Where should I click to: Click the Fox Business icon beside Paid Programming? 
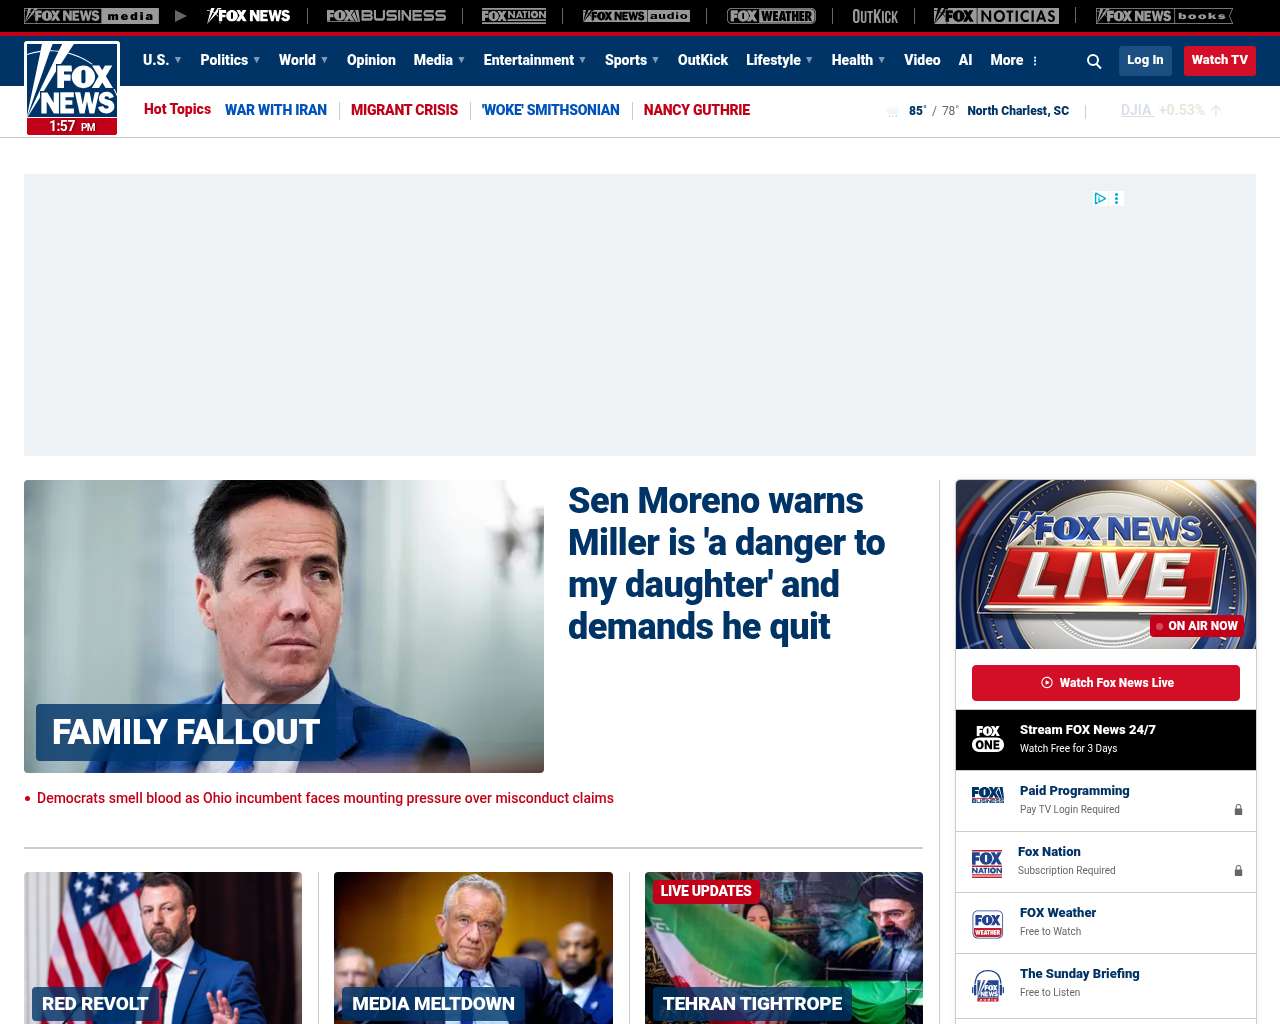(988, 795)
